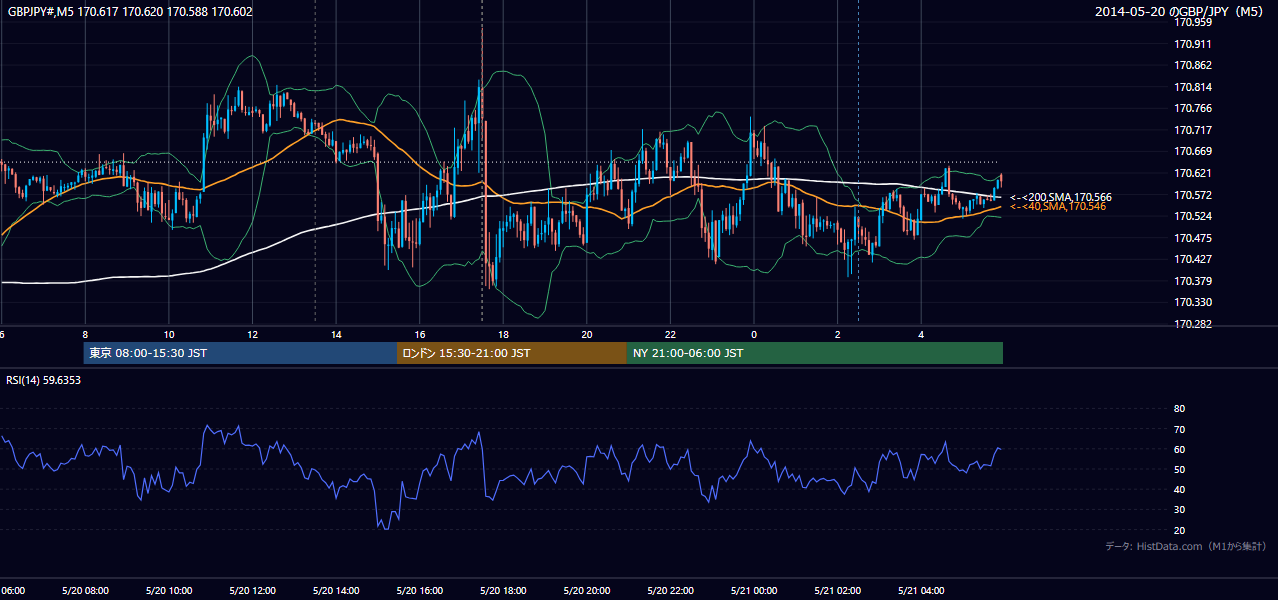1278x600 pixels.
Task: Select the ロンドン 15:30-21:00 JST session bar
Action: pos(512,353)
